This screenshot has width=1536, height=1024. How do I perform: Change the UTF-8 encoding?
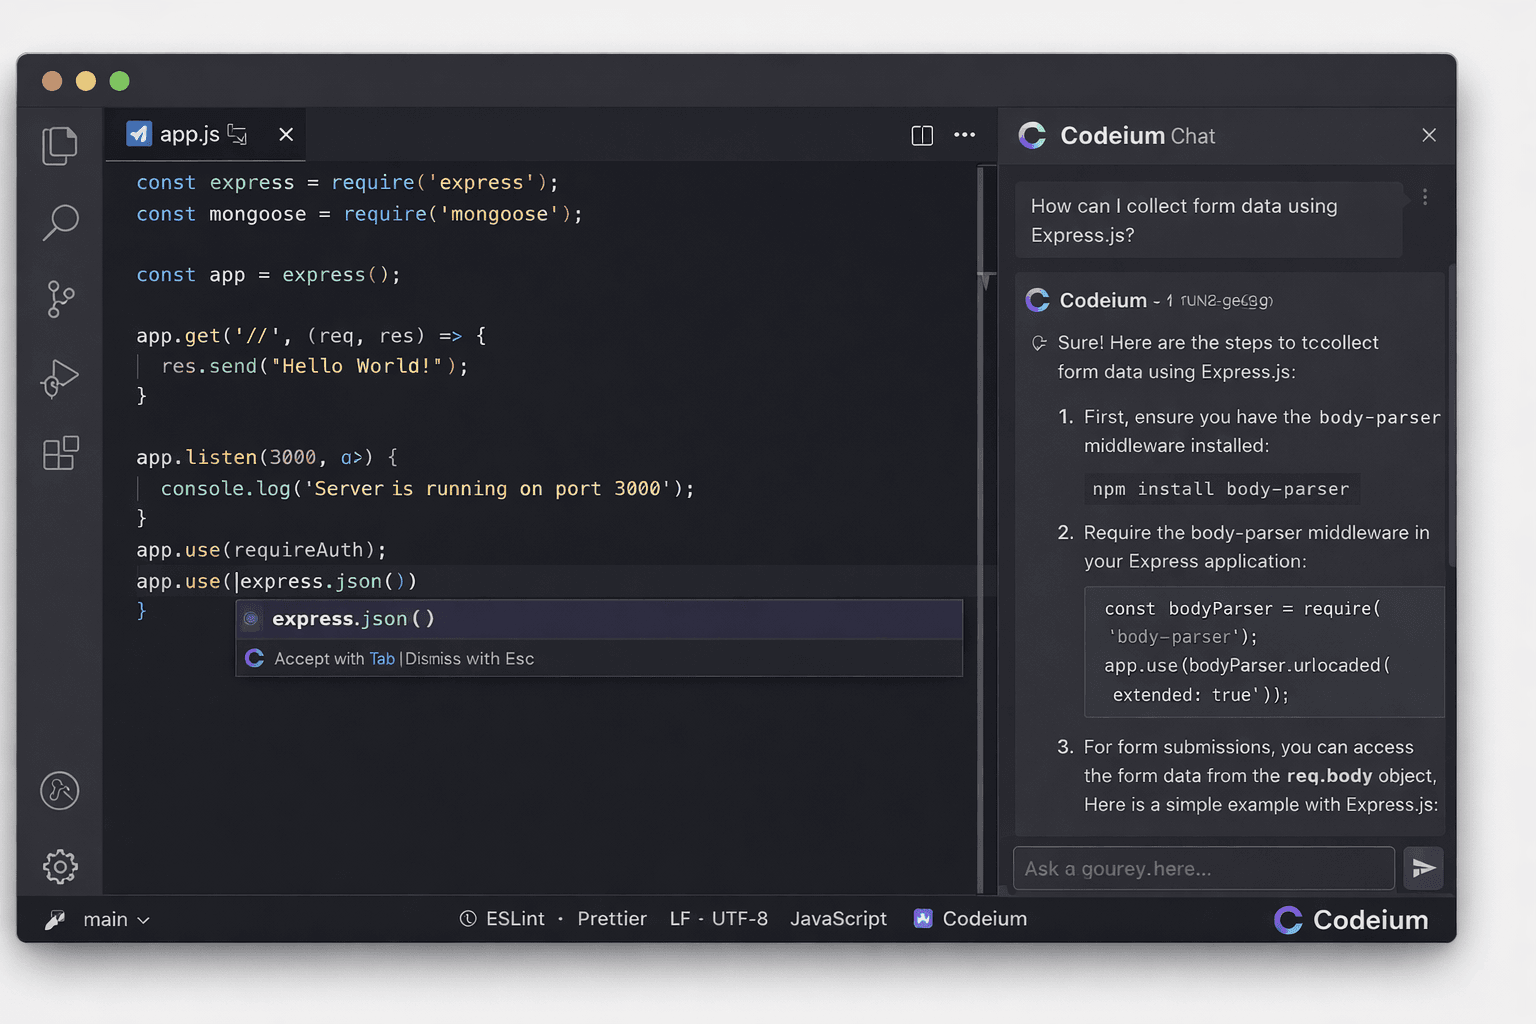click(740, 918)
